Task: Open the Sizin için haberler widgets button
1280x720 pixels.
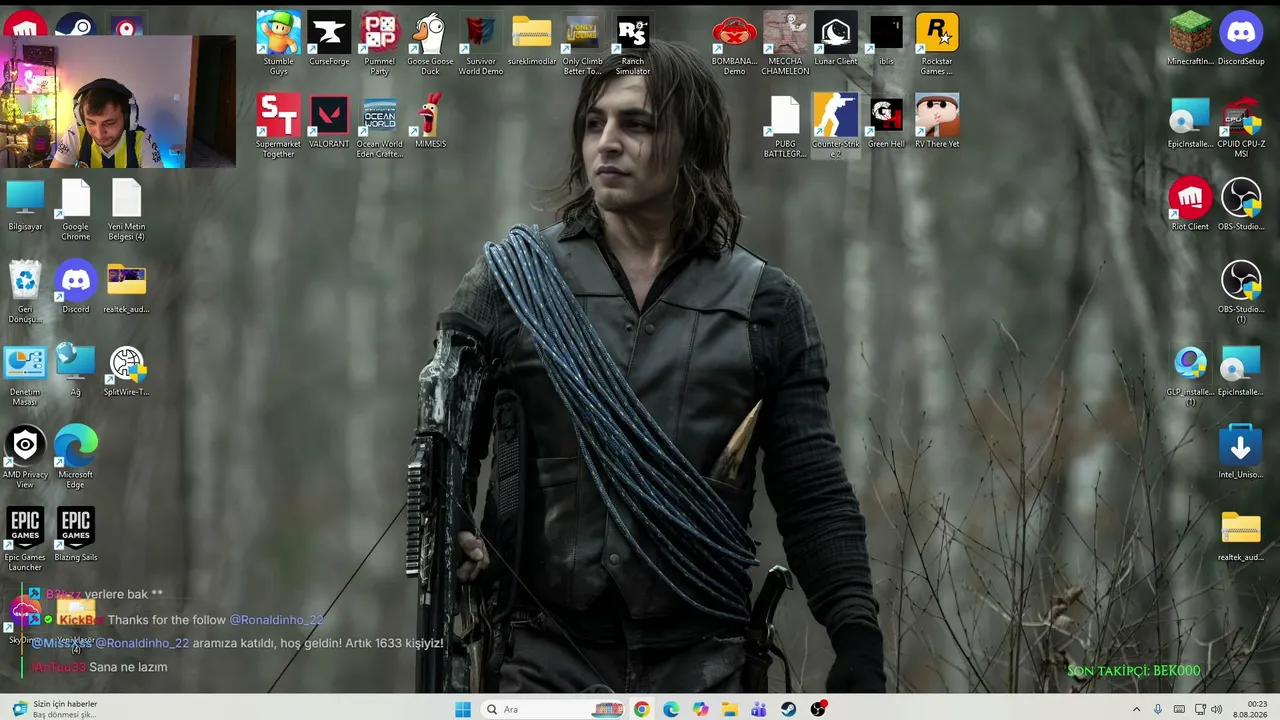Action: [55, 709]
